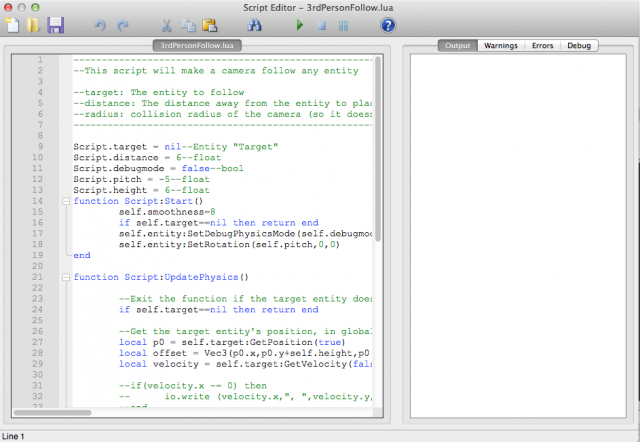Save the script with the floppy disk icon
This screenshot has height=442, width=640.
click(x=56, y=25)
